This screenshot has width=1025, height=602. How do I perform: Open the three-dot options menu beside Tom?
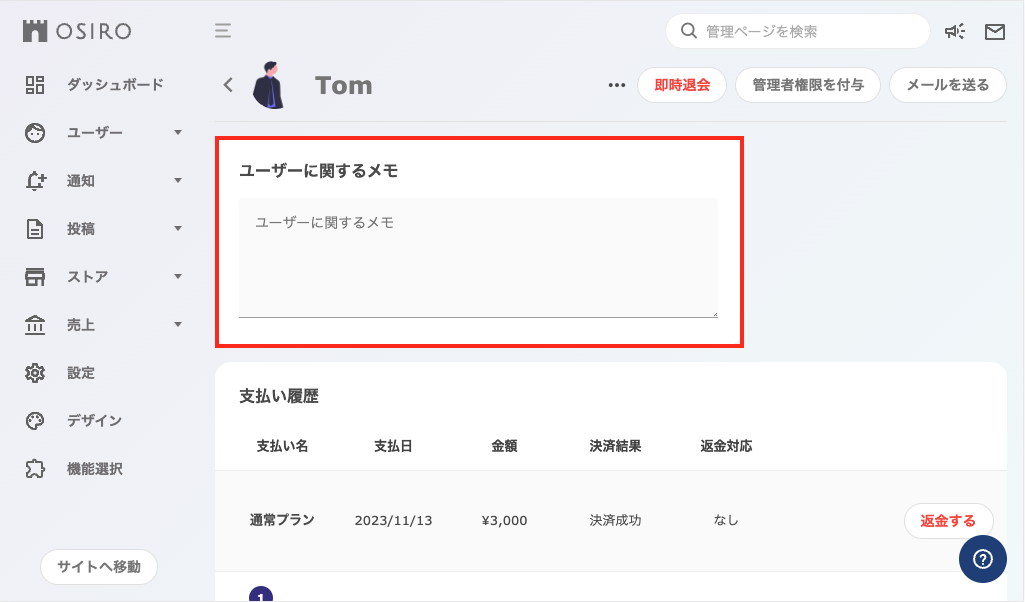pyautogui.click(x=616, y=86)
